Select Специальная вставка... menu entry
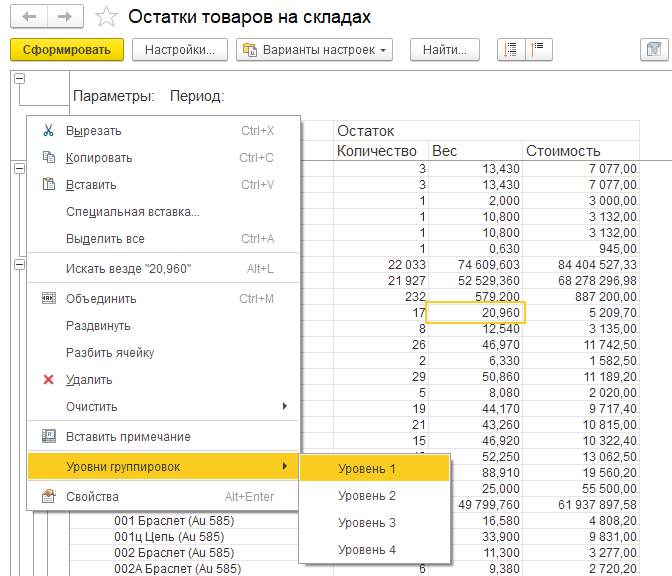The image size is (672, 576). [163, 211]
